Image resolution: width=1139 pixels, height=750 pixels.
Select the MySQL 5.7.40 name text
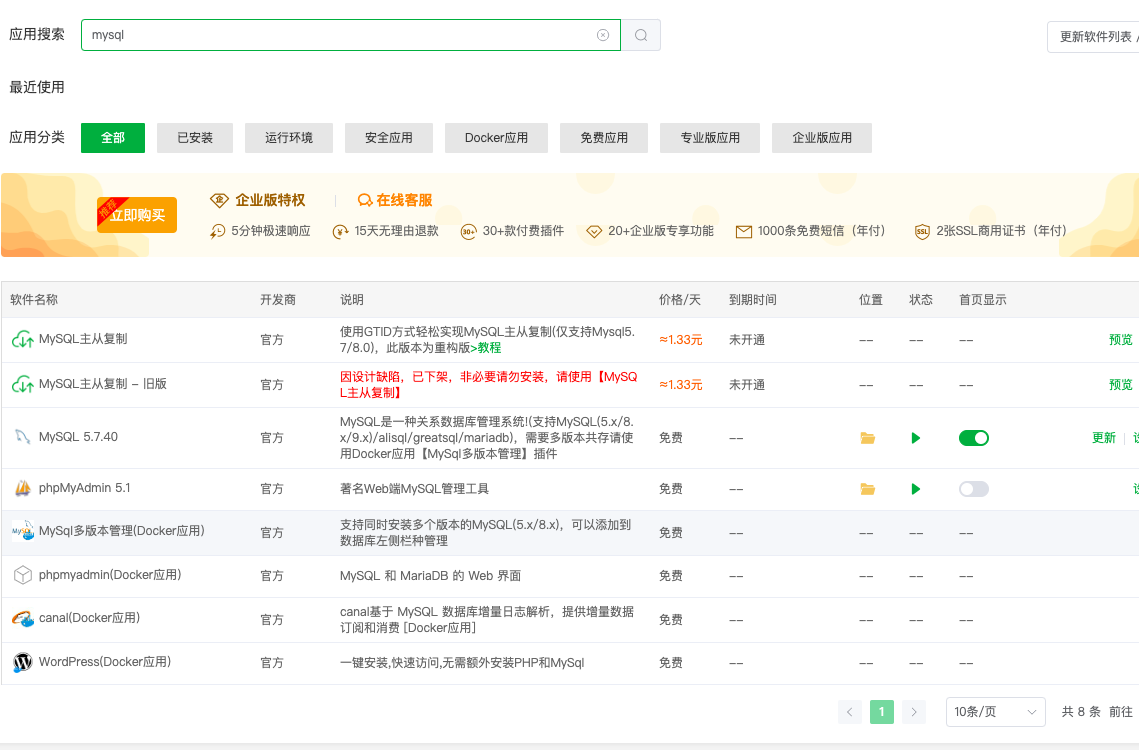pyautogui.click(x=78, y=437)
